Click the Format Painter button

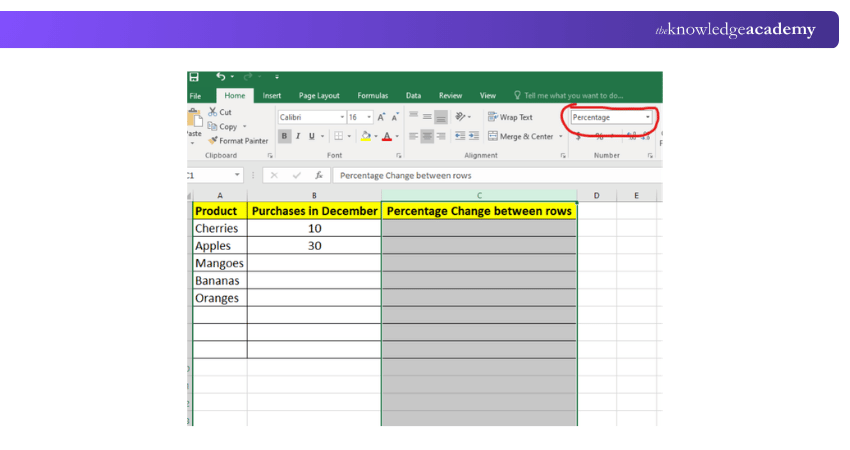(x=238, y=140)
